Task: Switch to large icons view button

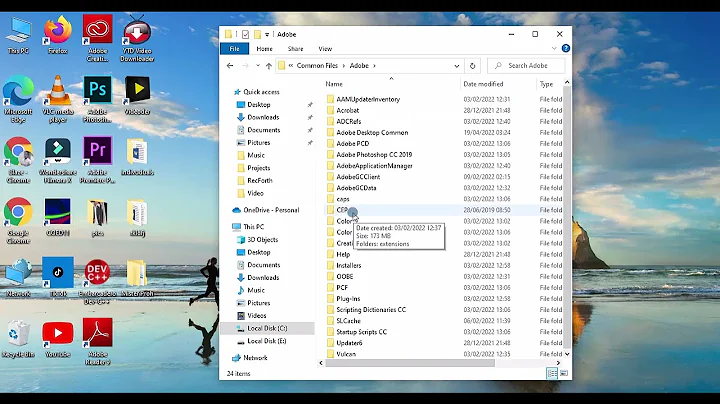Action: pyautogui.click(x=564, y=373)
